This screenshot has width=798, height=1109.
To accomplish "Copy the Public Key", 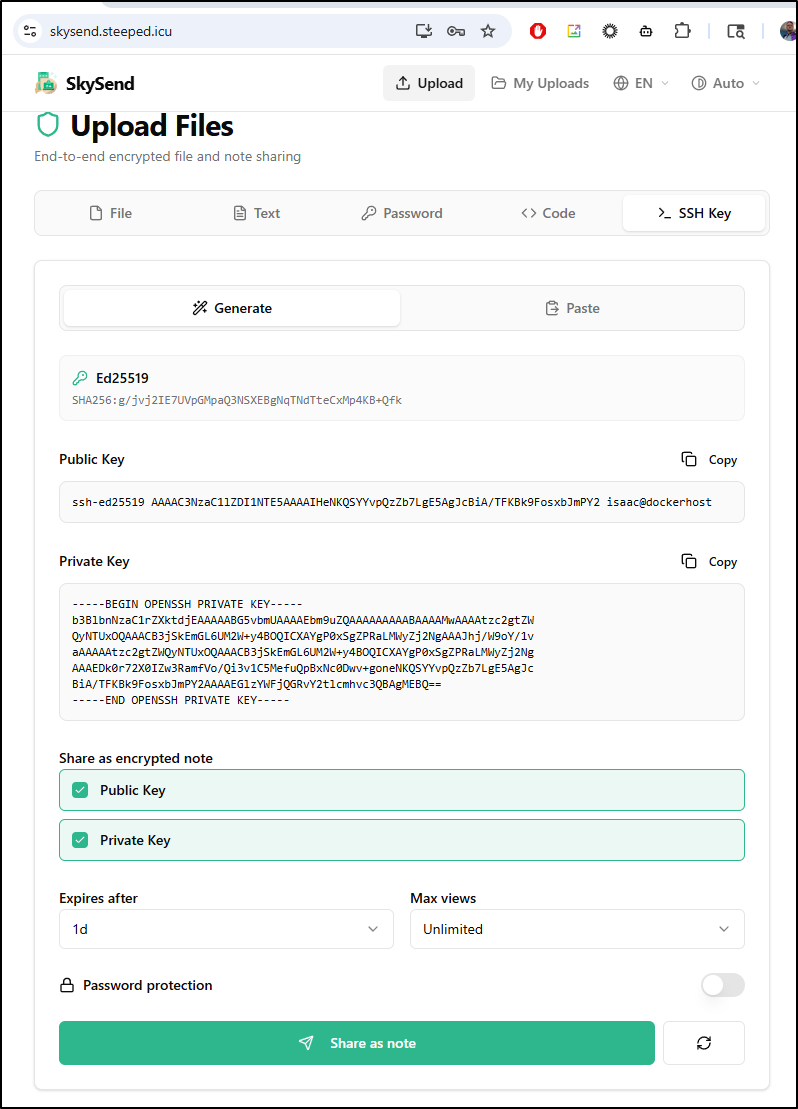I will coord(709,460).
